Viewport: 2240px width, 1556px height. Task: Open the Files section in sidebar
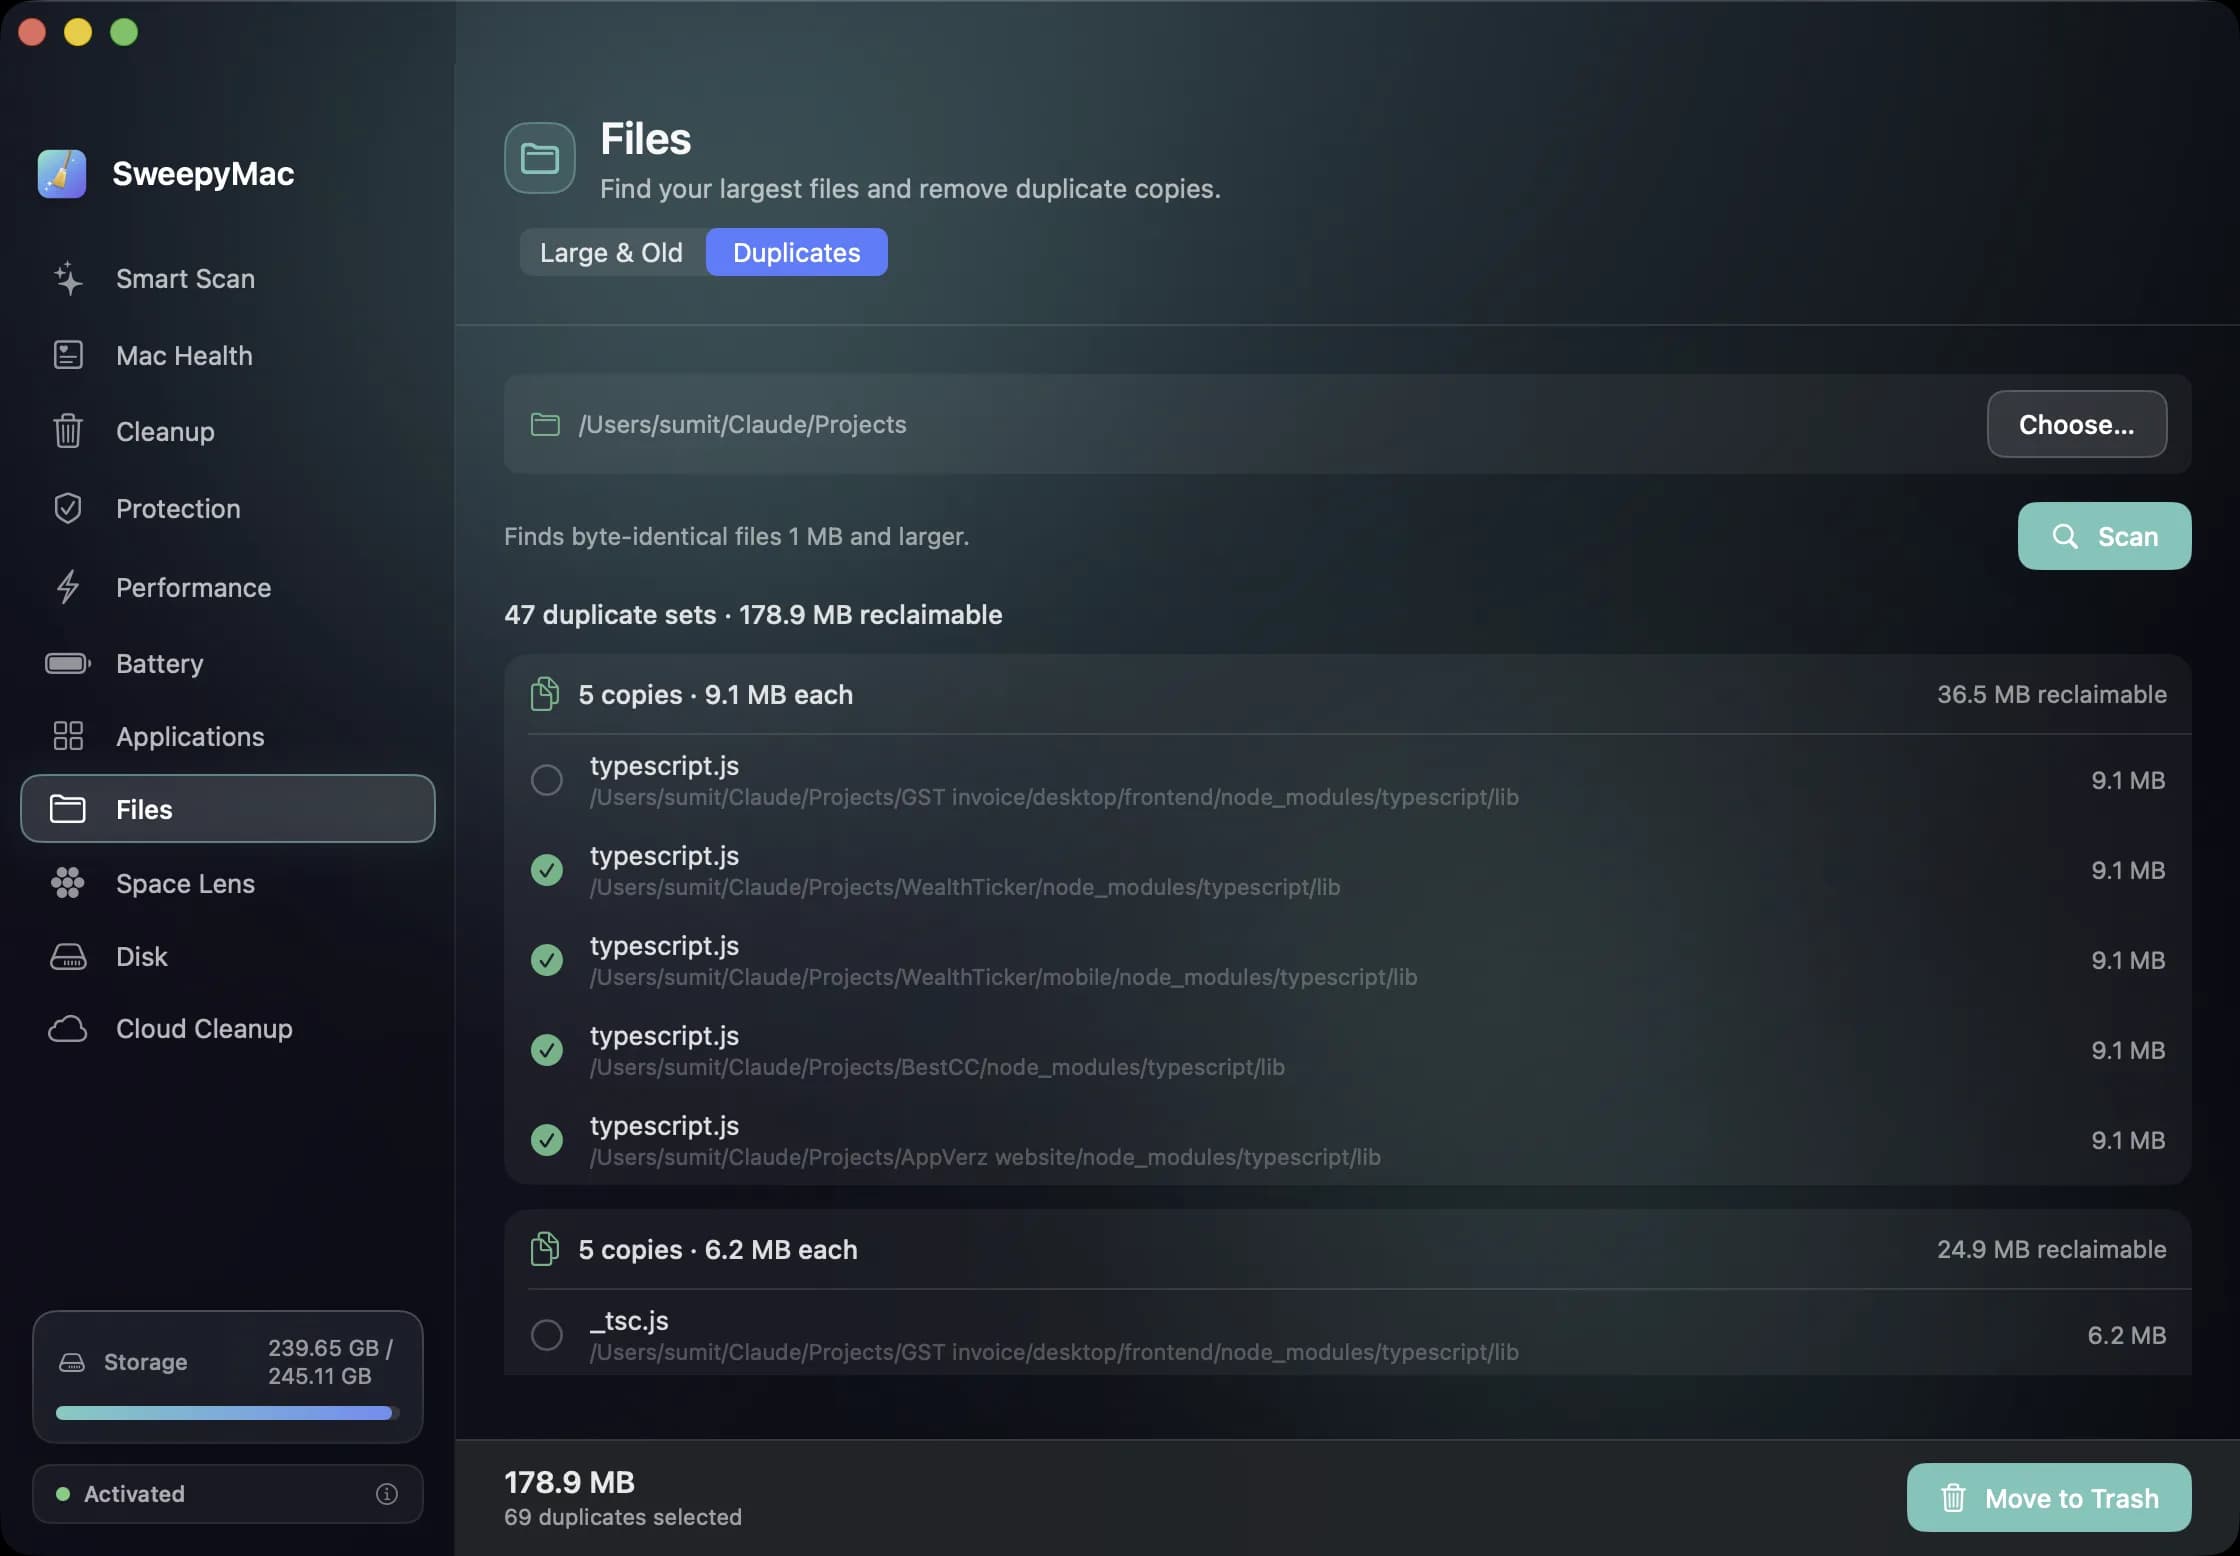pyautogui.click(x=228, y=809)
